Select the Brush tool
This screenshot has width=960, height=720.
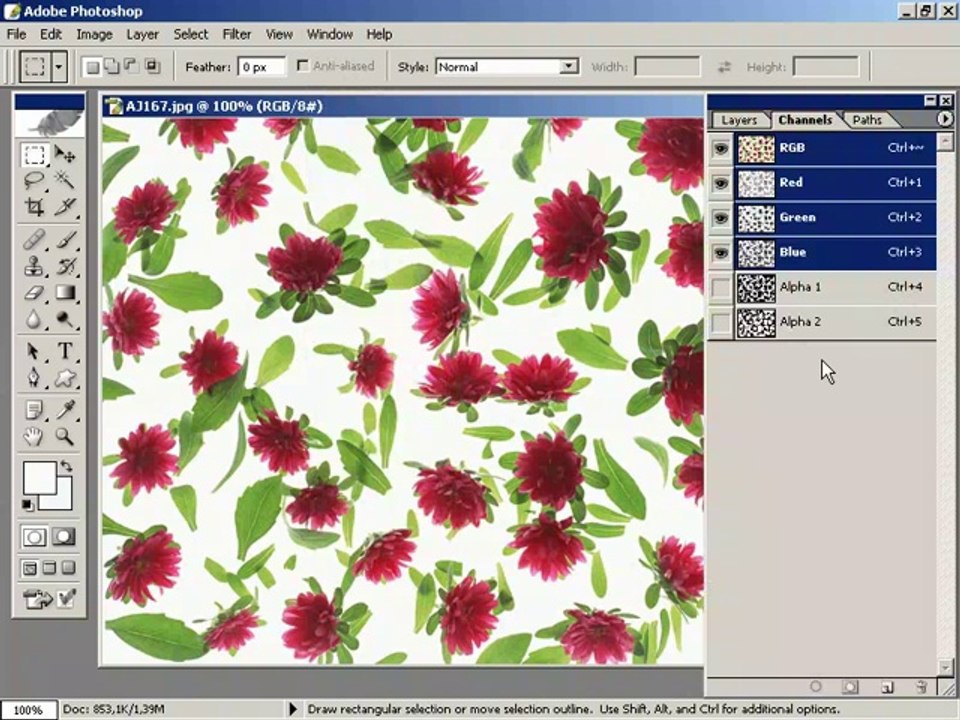point(65,239)
